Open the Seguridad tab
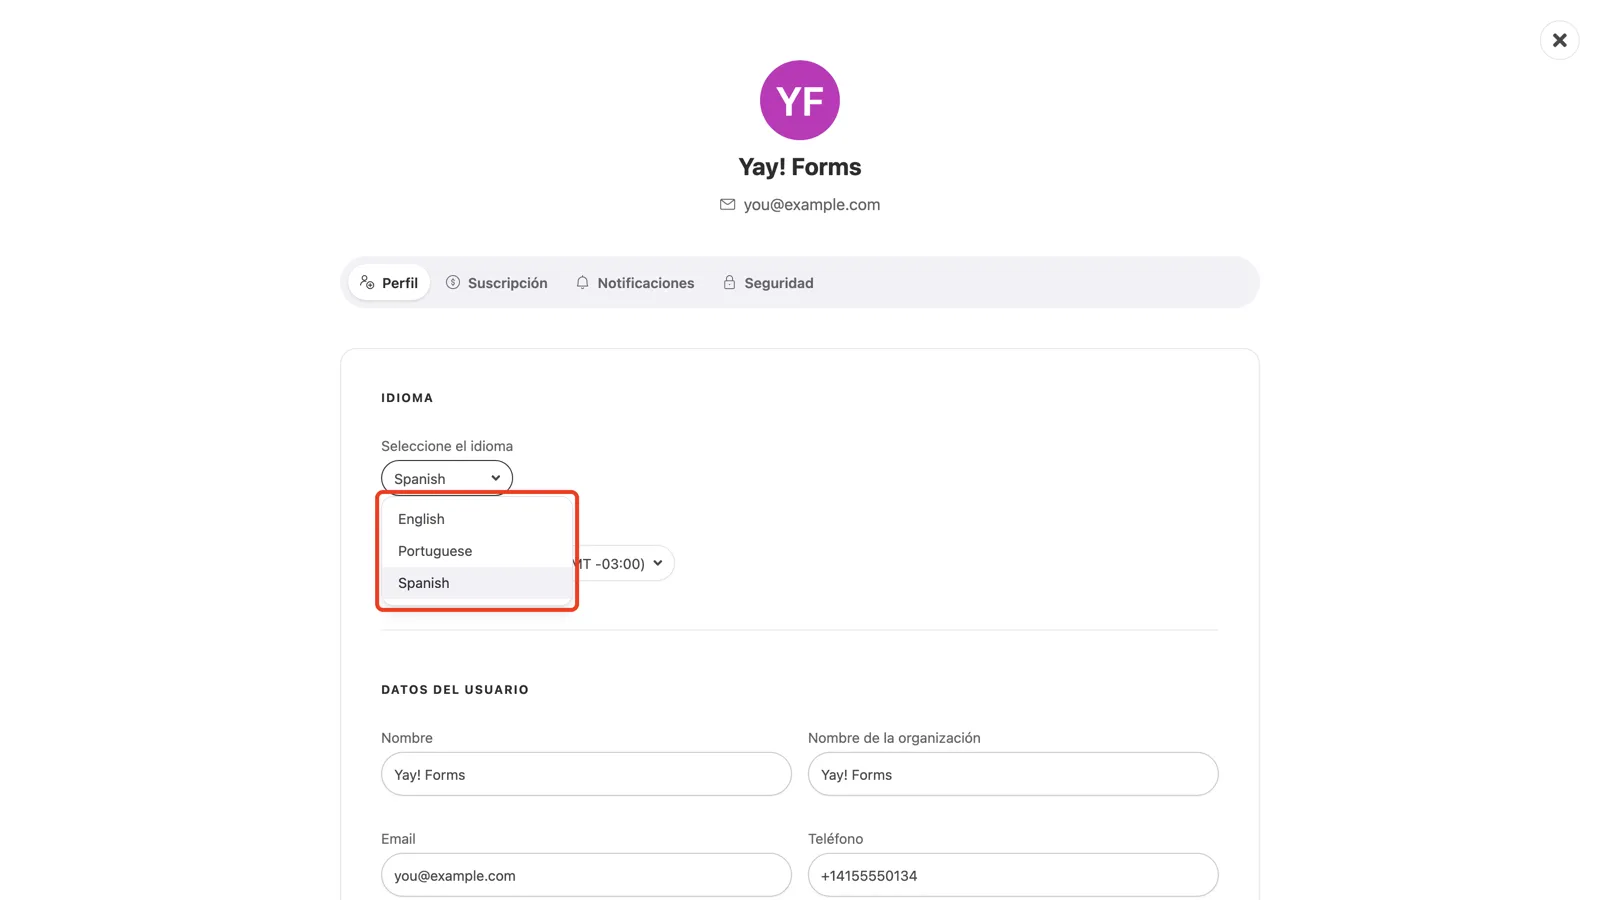 coord(768,283)
